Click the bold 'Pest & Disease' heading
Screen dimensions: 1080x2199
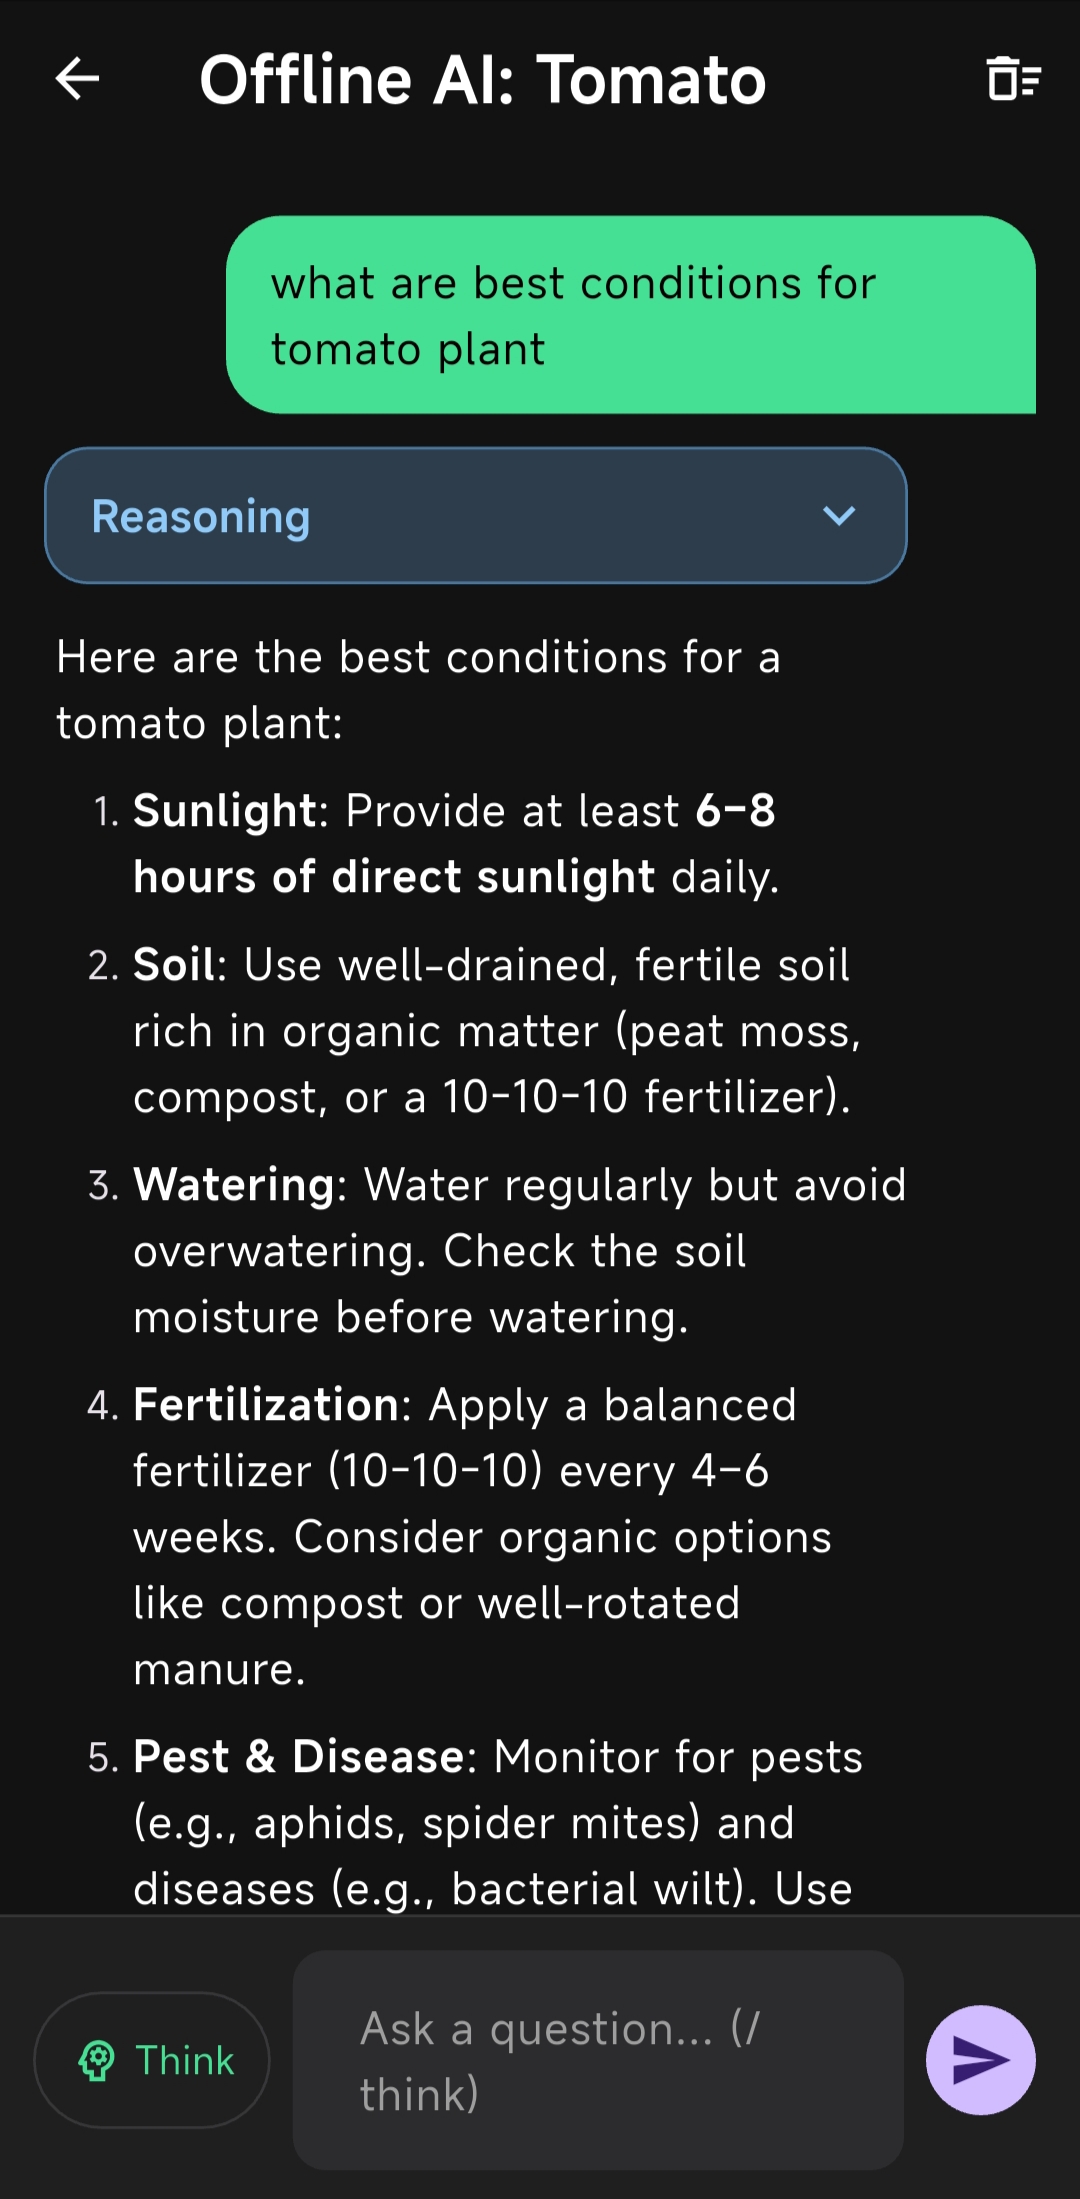(298, 1757)
